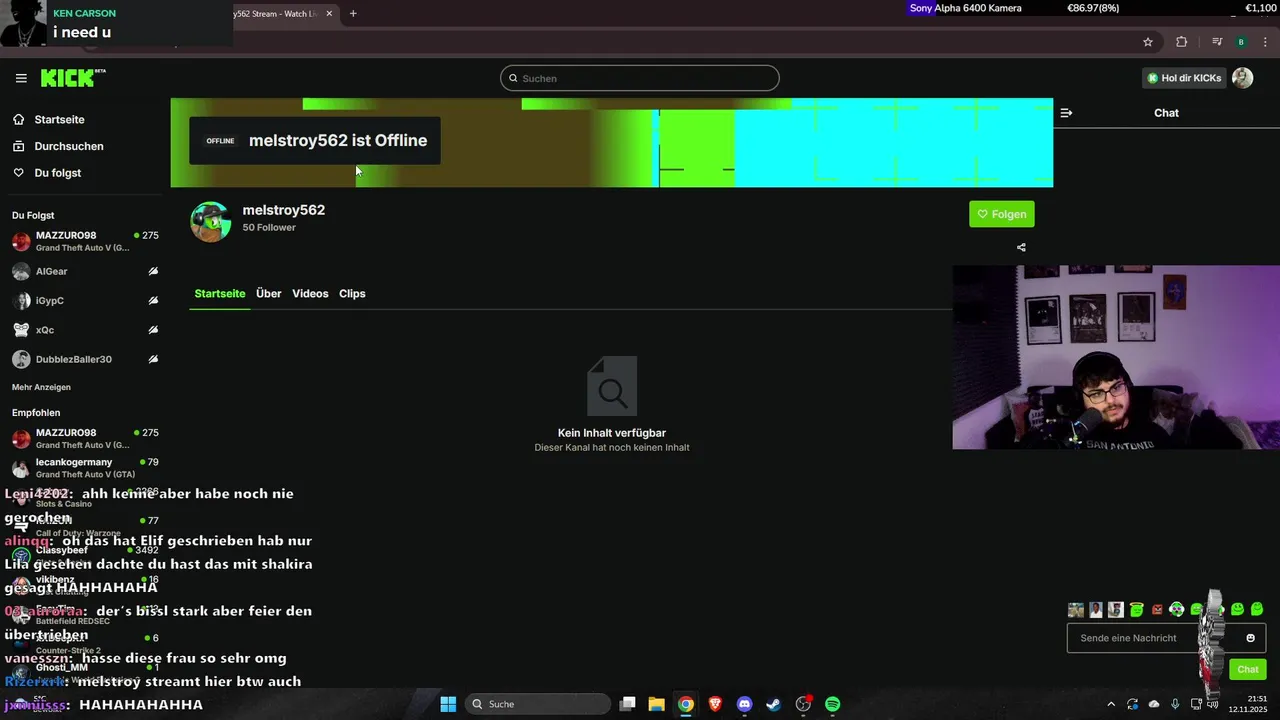
Task: Collapse the chat panel with arrow icon
Action: pos(1066,113)
